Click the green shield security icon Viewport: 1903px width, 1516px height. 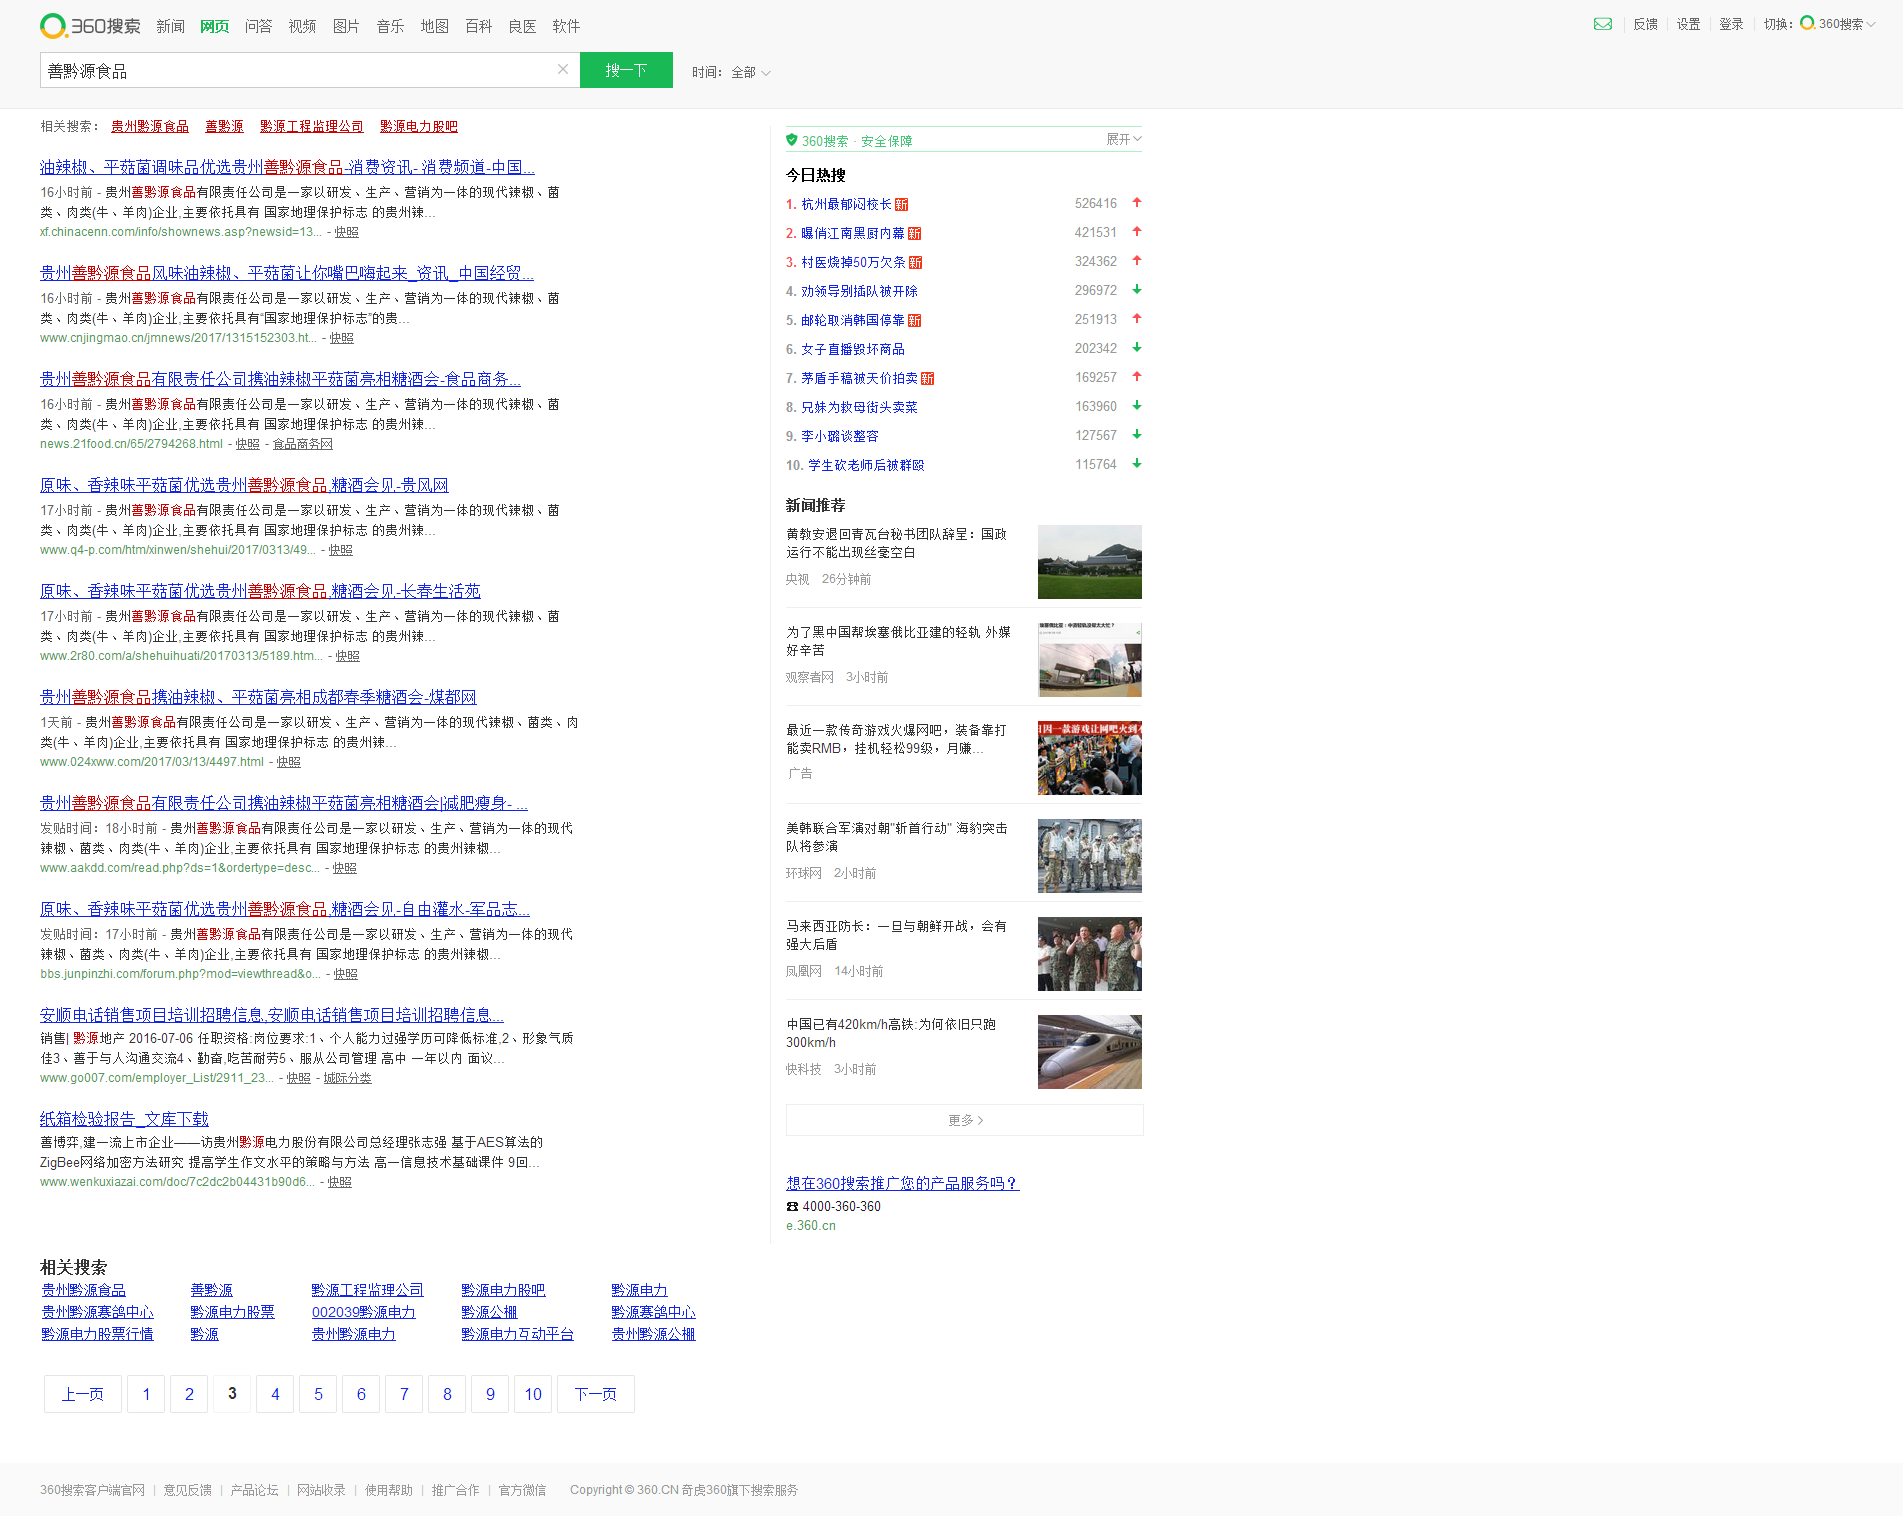coord(792,140)
